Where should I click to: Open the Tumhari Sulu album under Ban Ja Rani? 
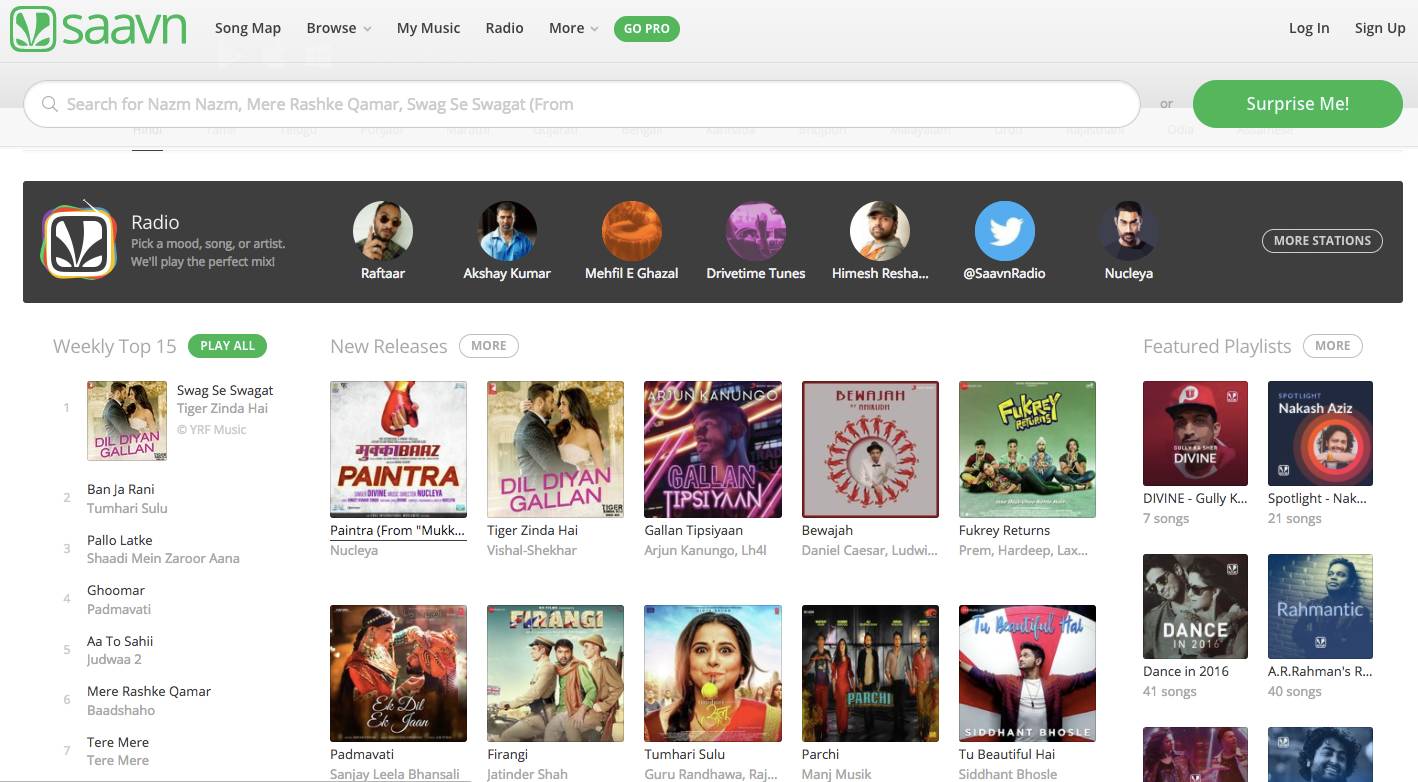[x=127, y=508]
